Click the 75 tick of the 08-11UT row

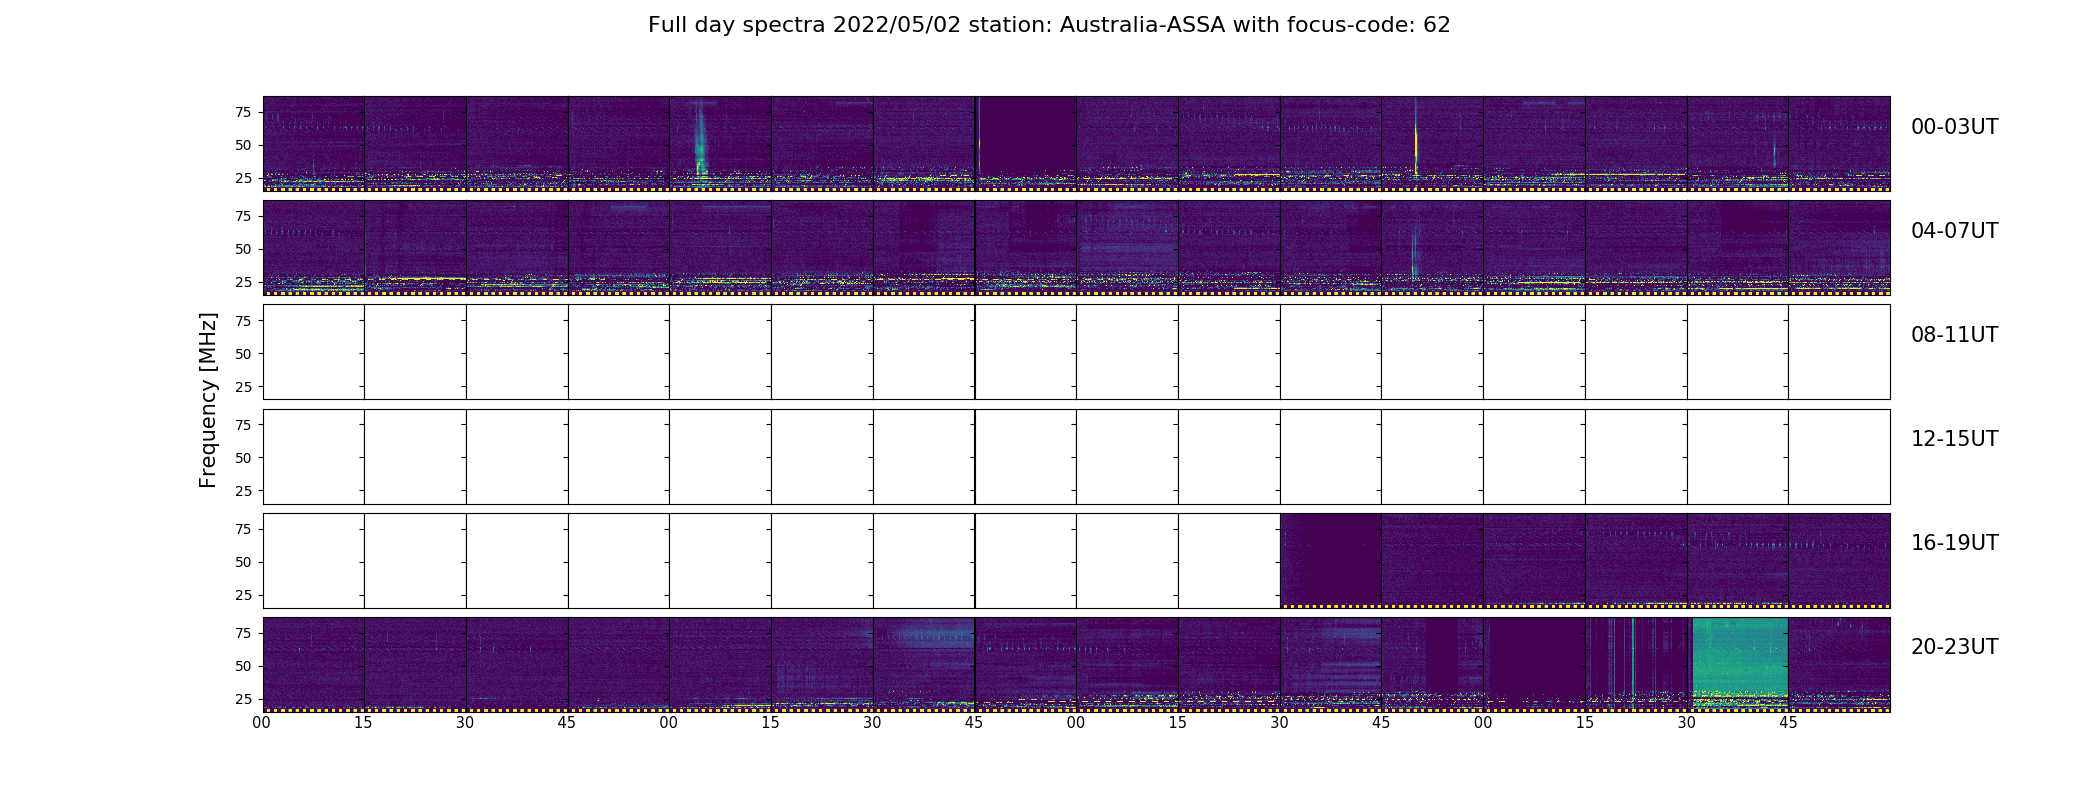(243, 320)
